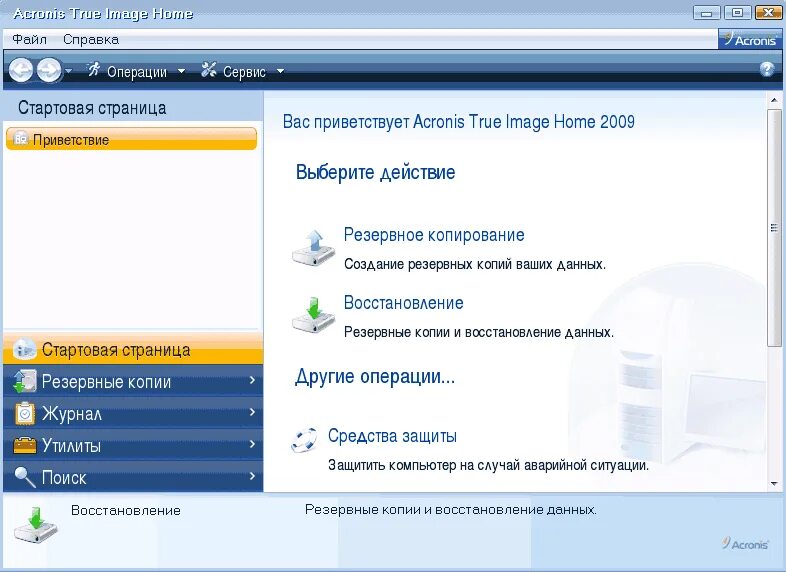This screenshot has width=786, height=572.
Task: Open the Утилиты section
Action: (133, 446)
